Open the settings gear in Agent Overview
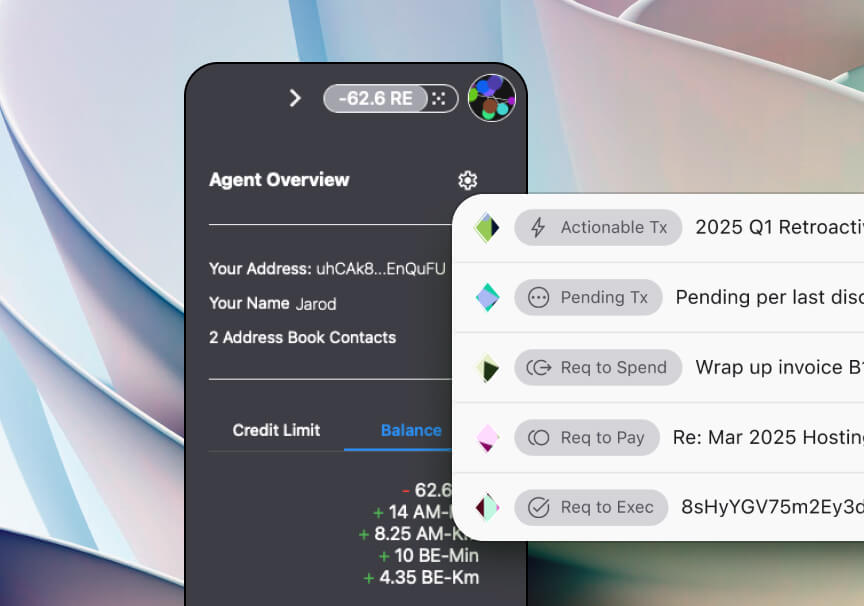This screenshot has height=606, width=864. [467, 180]
